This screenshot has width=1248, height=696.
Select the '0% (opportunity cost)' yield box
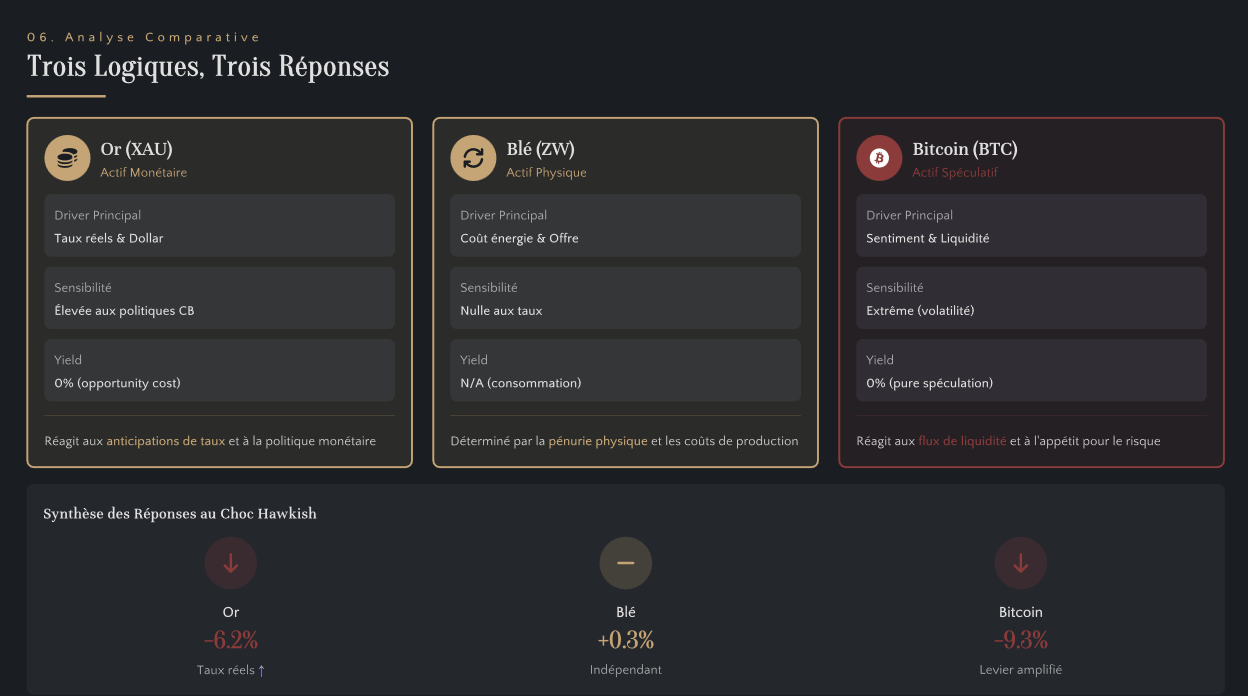pyautogui.click(x=219, y=371)
